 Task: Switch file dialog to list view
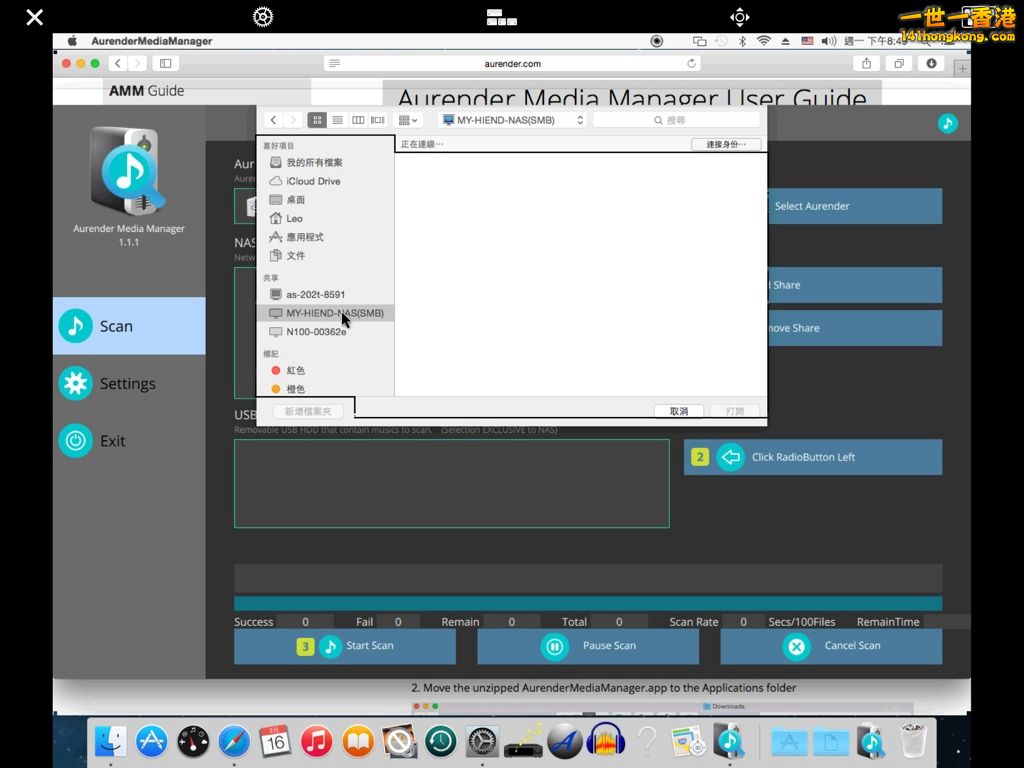tap(337, 120)
